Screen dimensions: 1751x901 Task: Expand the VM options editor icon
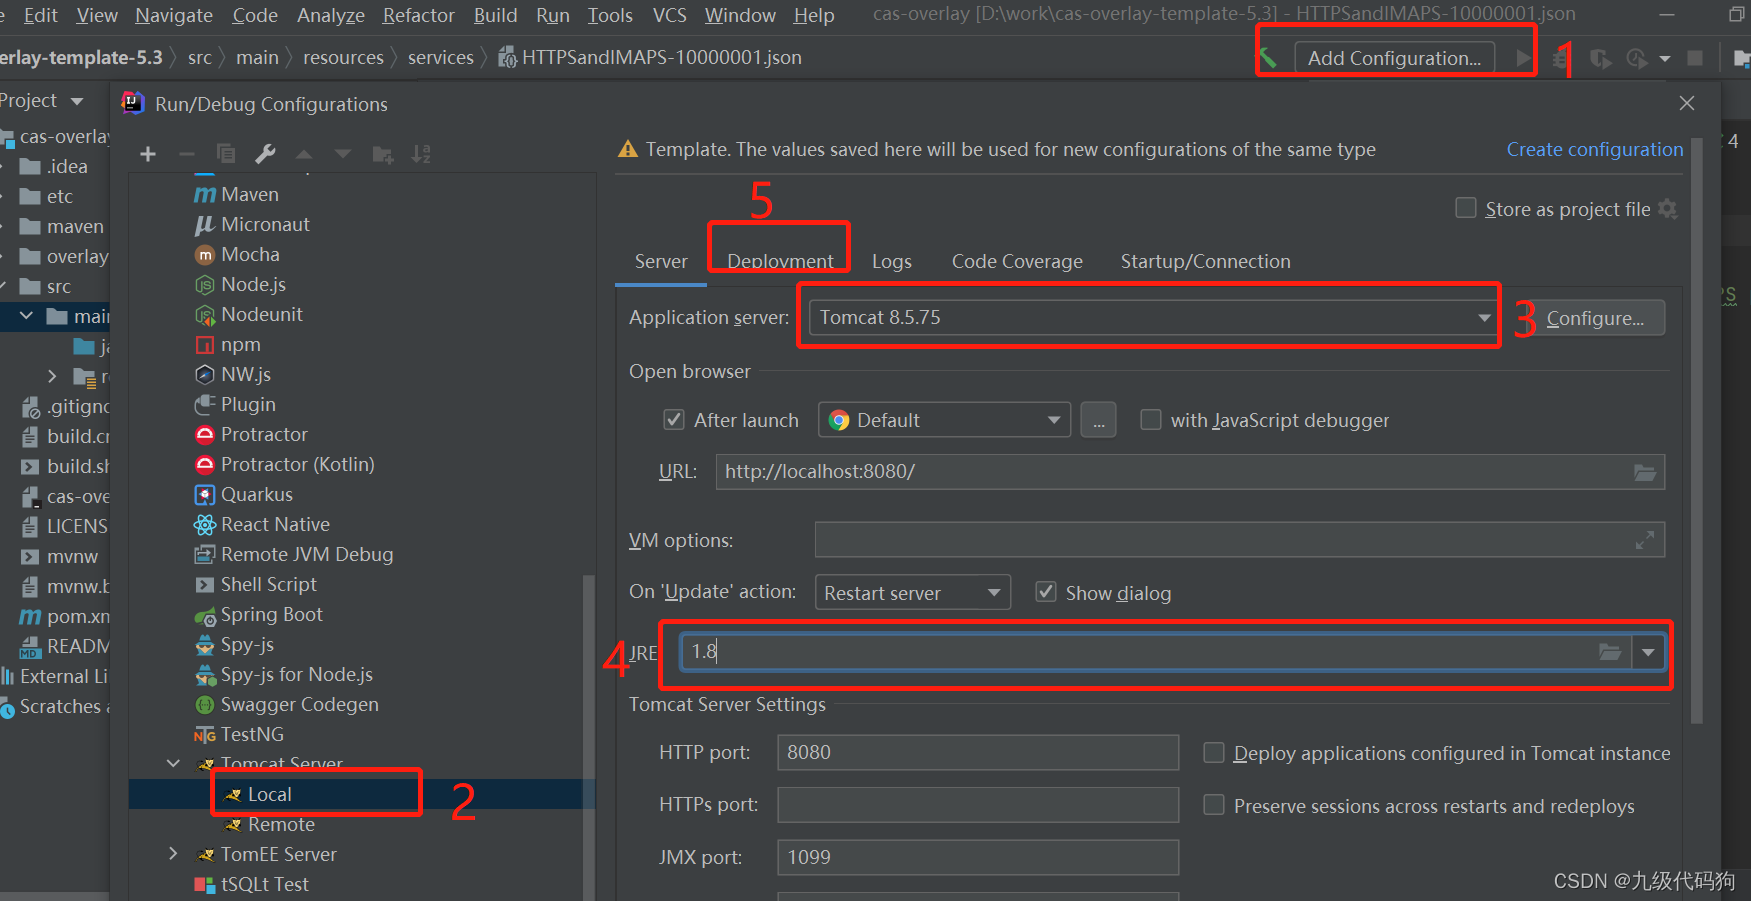coord(1646,539)
